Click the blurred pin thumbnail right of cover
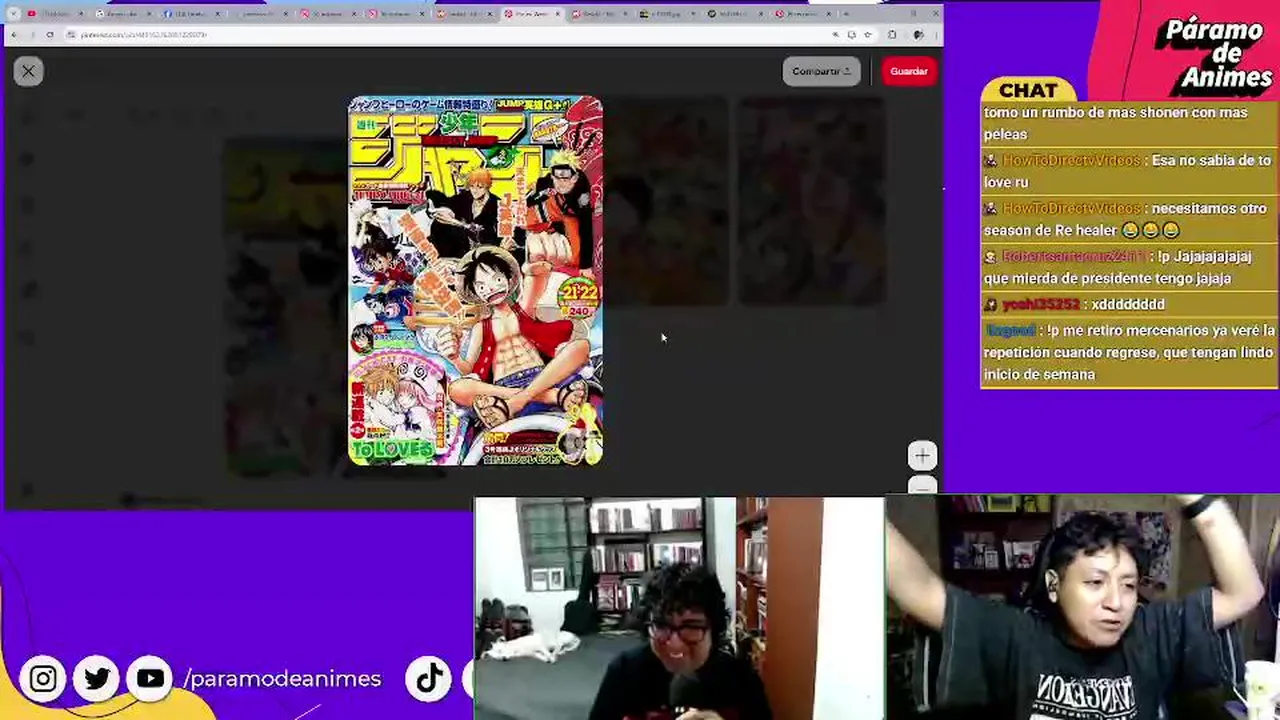The width and height of the screenshot is (1280, 720). 668,200
